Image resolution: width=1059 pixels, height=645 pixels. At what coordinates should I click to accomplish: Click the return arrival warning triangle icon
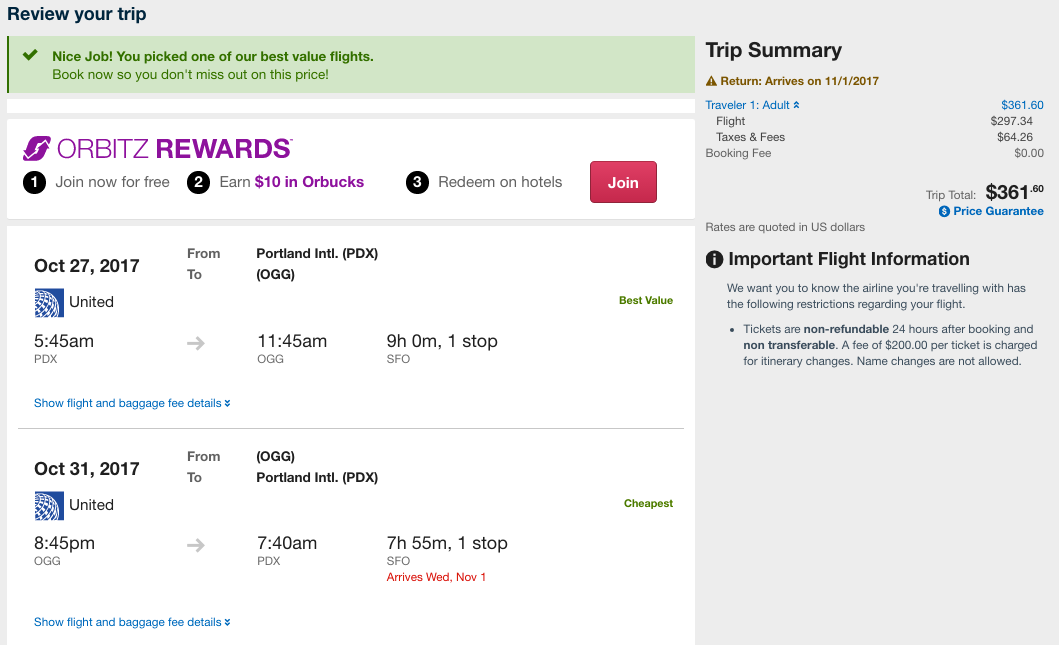tap(712, 81)
